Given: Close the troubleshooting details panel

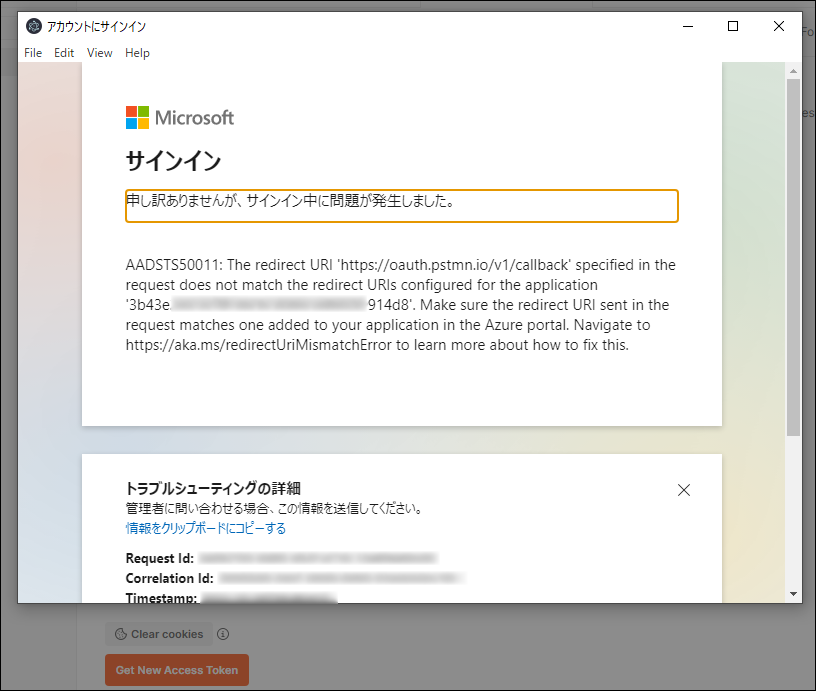Looking at the screenshot, I should pos(684,490).
